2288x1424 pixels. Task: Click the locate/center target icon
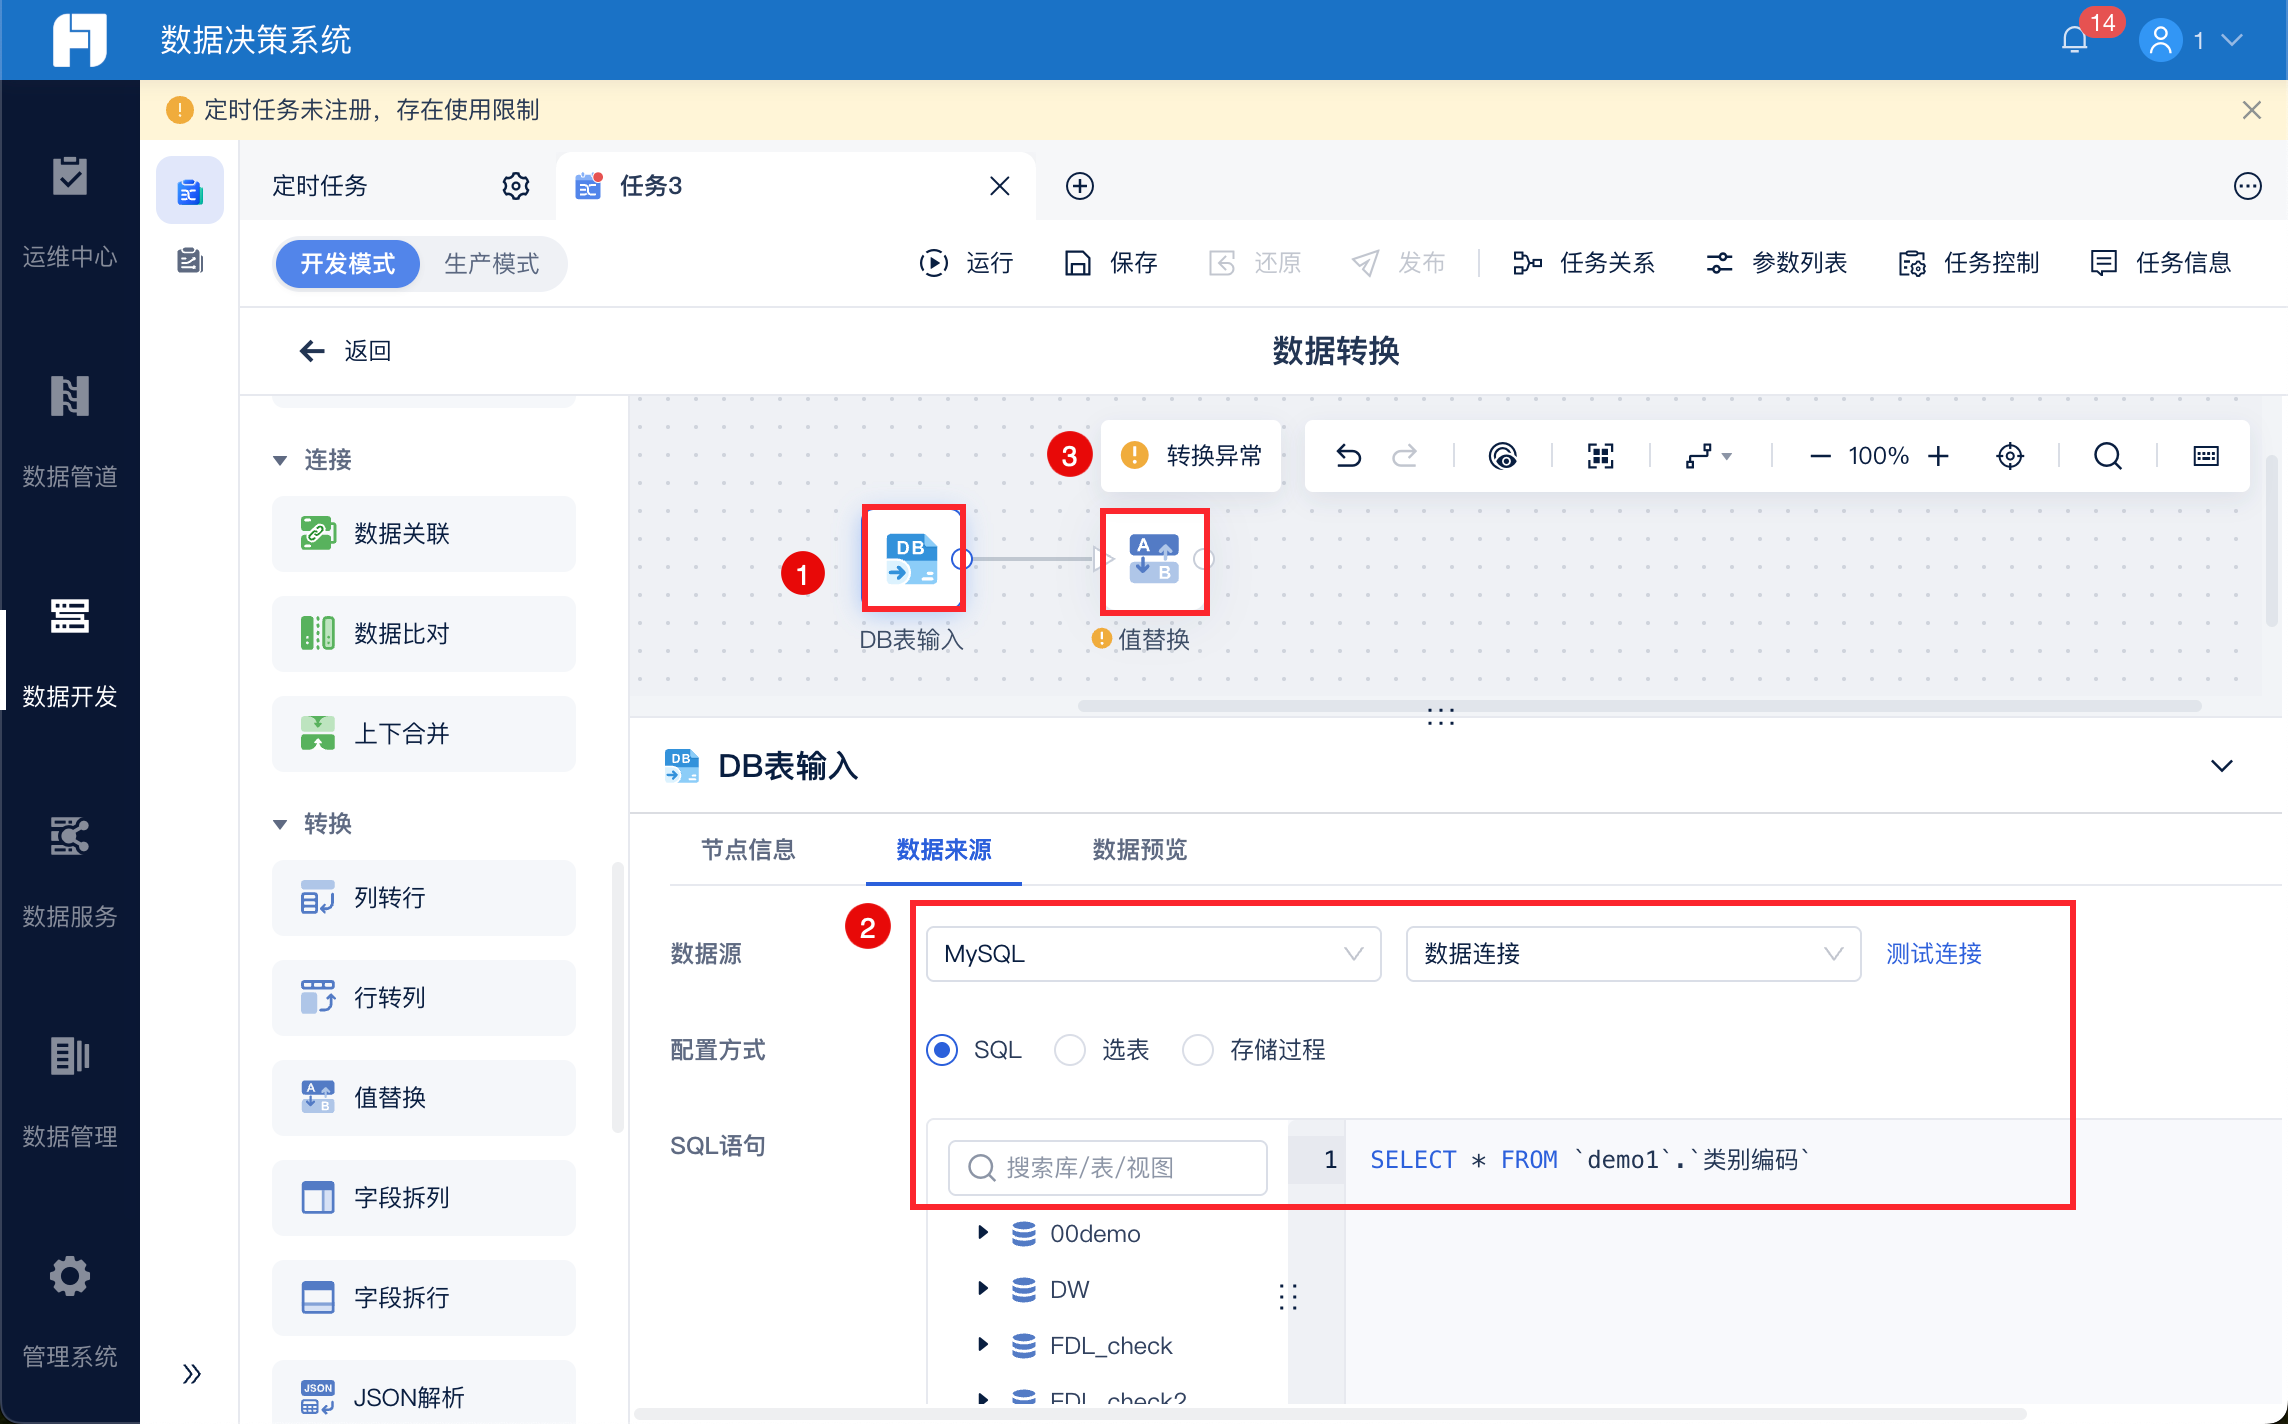click(x=2009, y=456)
